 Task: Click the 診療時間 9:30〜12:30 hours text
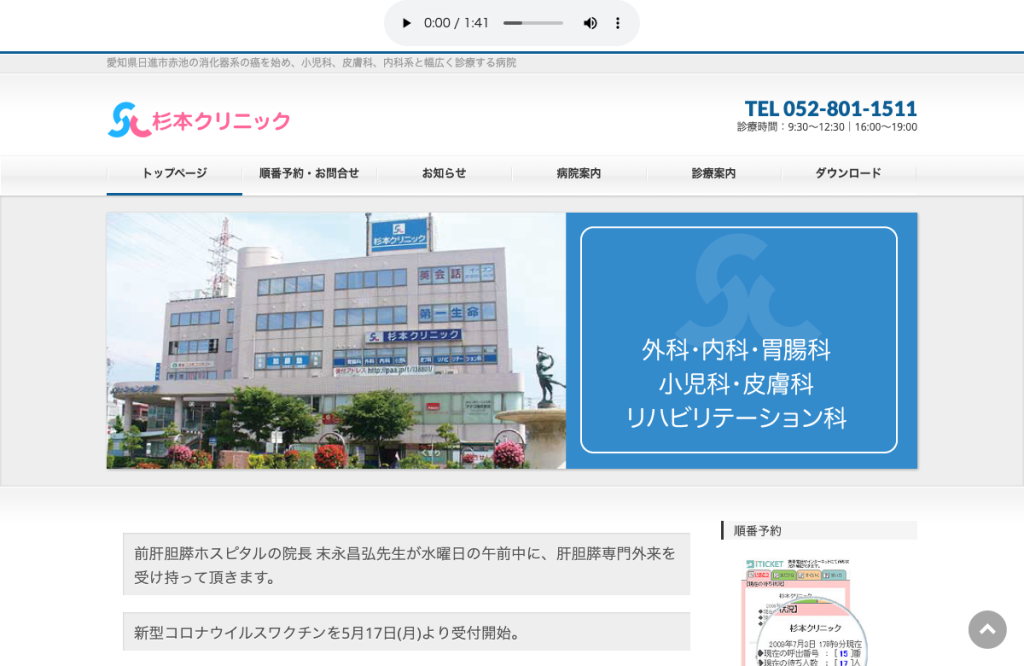pyautogui.click(x=827, y=127)
